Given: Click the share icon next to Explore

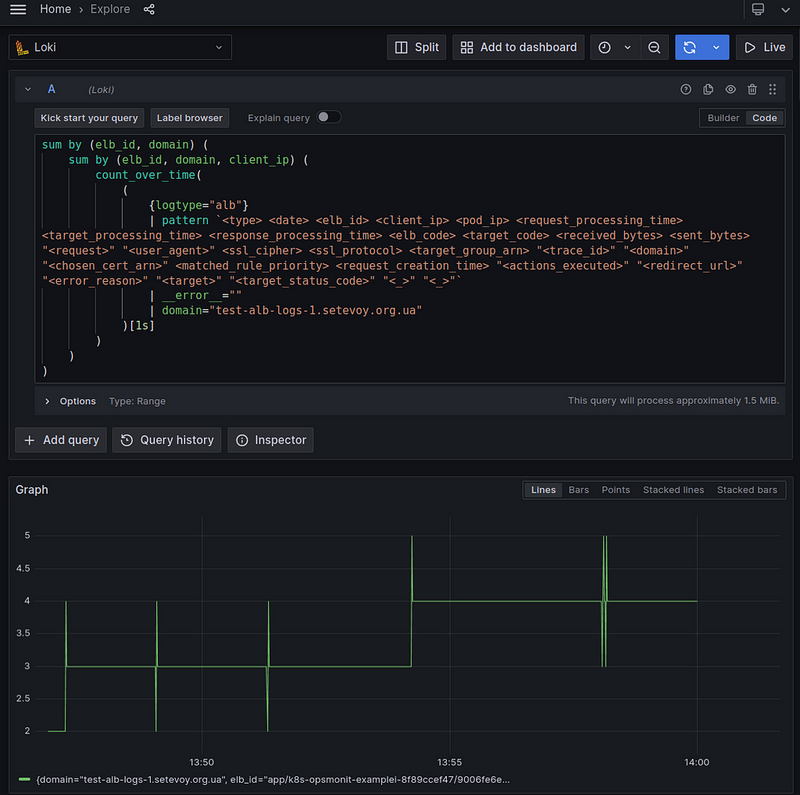Looking at the screenshot, I should [x=149, y=9].
